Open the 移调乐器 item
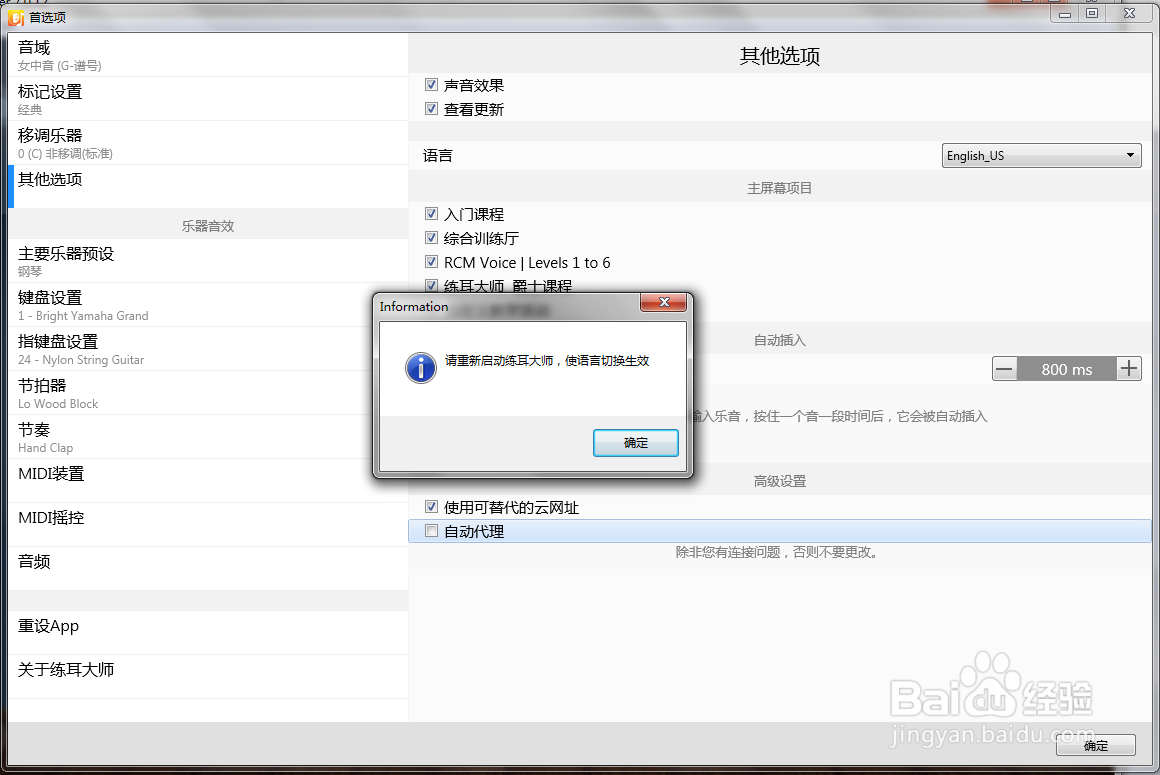This screenshot has height=775, width=1160. click(209, 143)
